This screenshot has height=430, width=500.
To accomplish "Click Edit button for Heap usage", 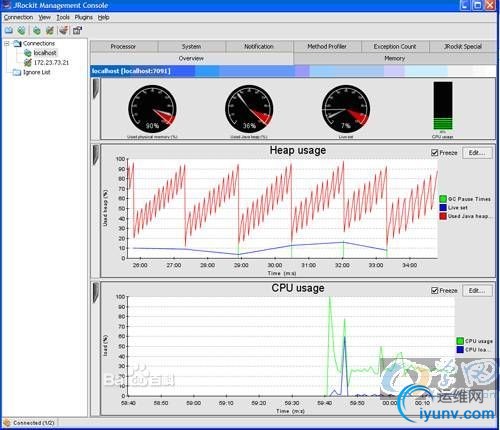I will coord(477,153).
